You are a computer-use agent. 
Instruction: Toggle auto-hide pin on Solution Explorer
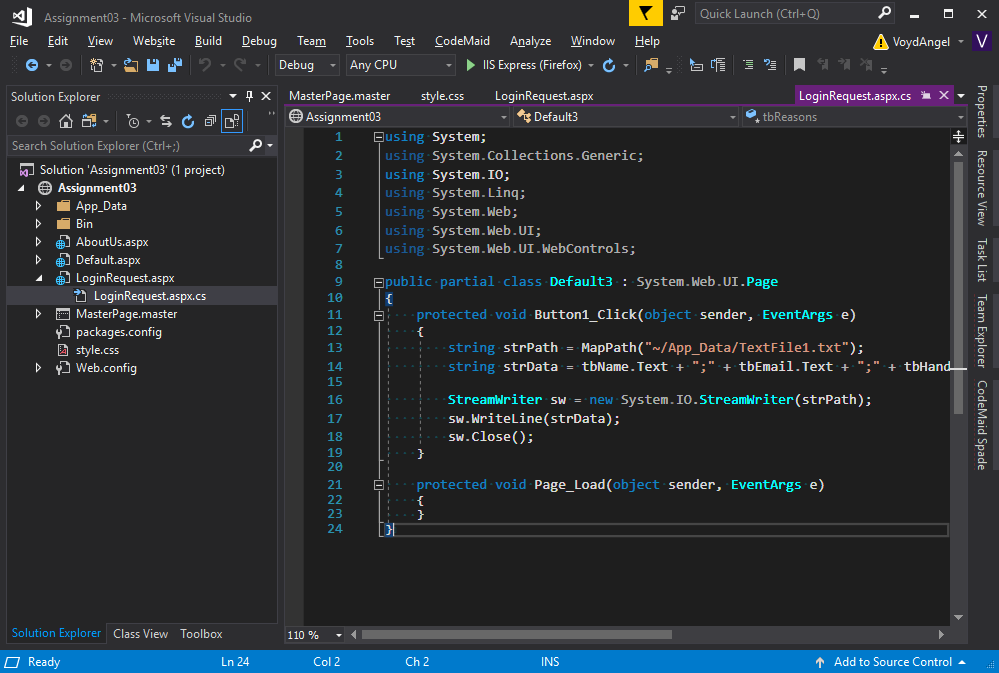(x=249, y=96)
